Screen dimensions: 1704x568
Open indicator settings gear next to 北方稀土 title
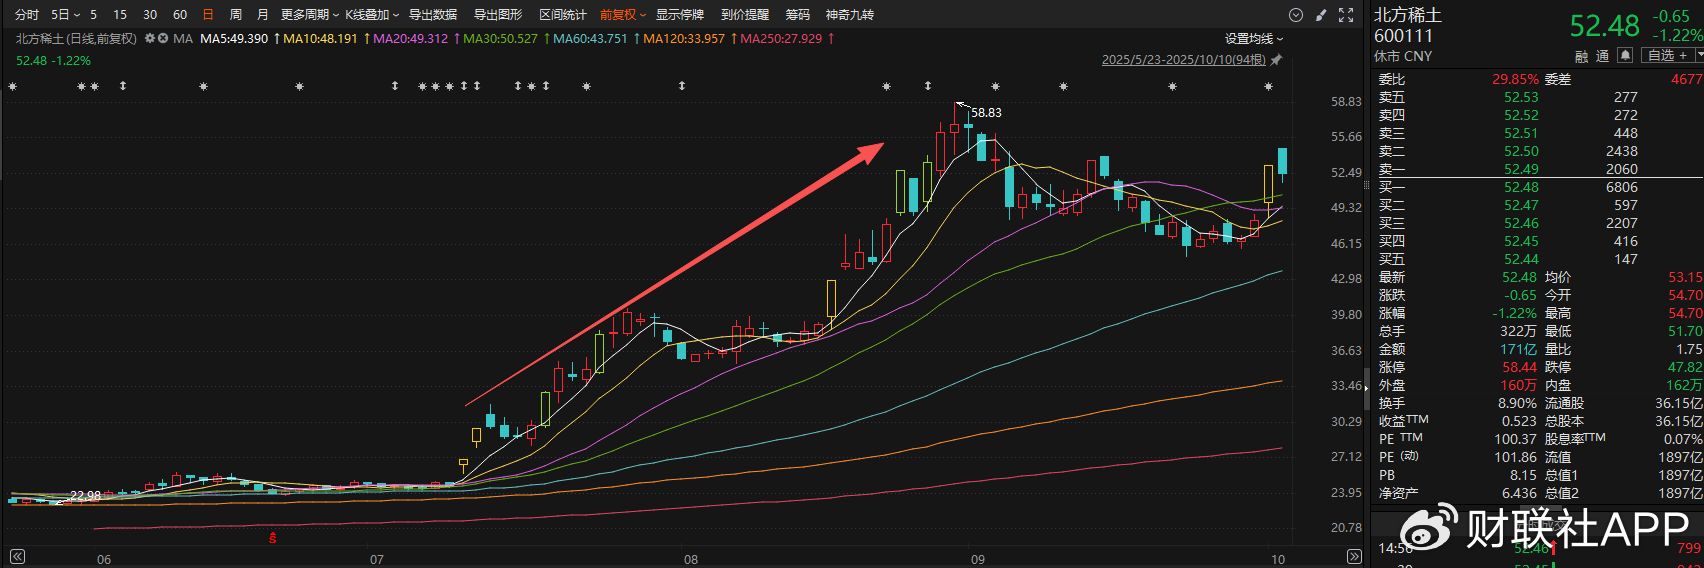click(150, 38)
